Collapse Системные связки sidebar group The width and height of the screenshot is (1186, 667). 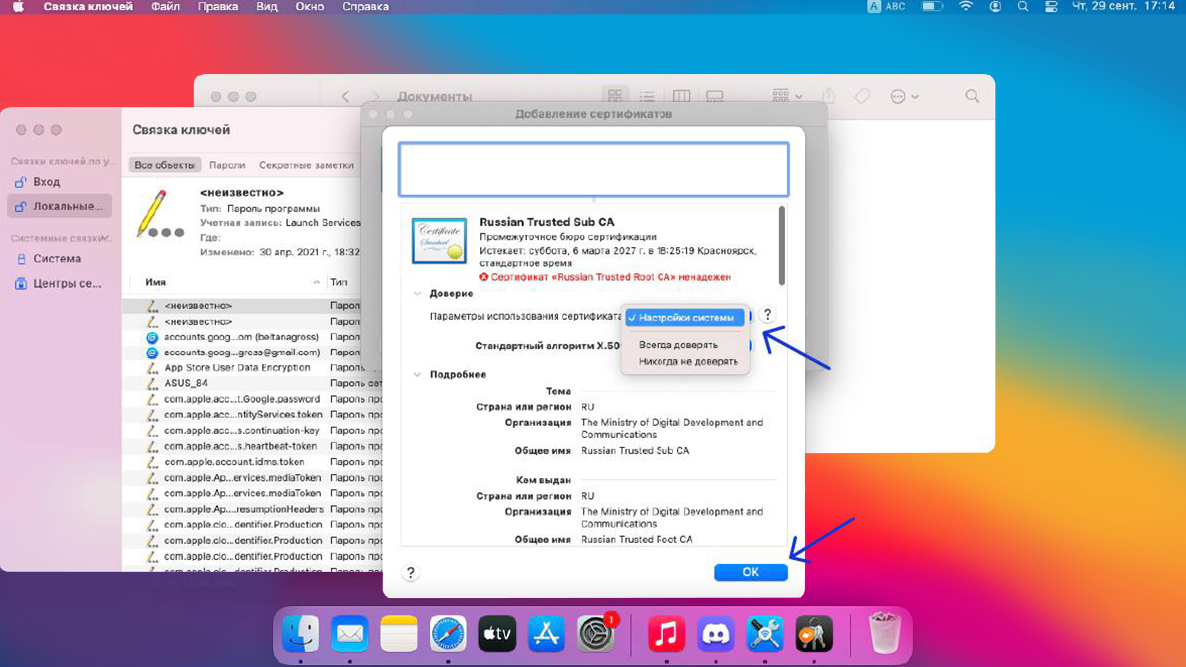coord(106,237)
